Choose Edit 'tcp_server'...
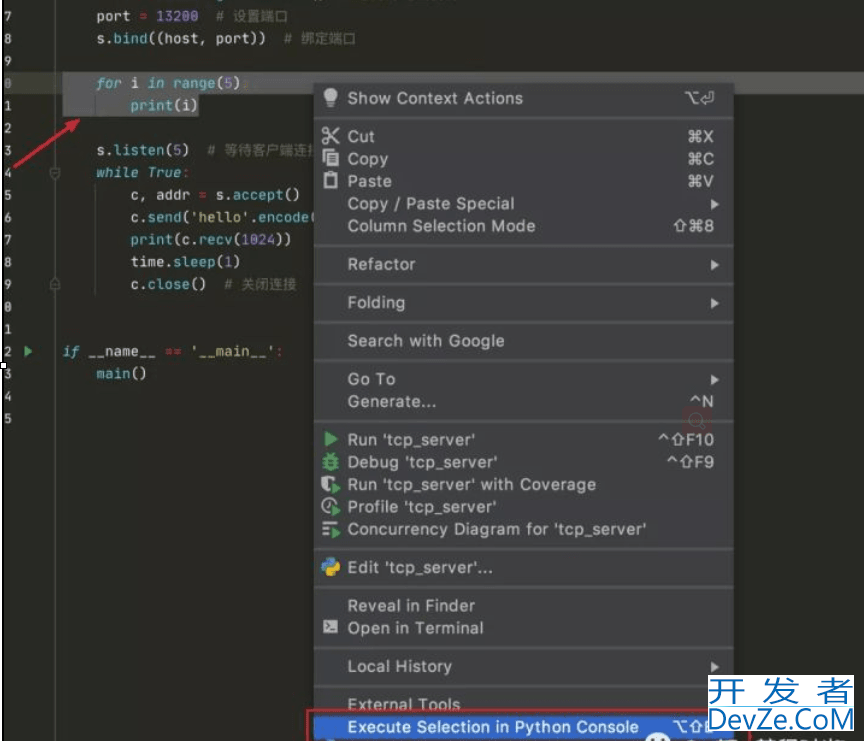Screen dimensions: 864x741 point(523,567)
